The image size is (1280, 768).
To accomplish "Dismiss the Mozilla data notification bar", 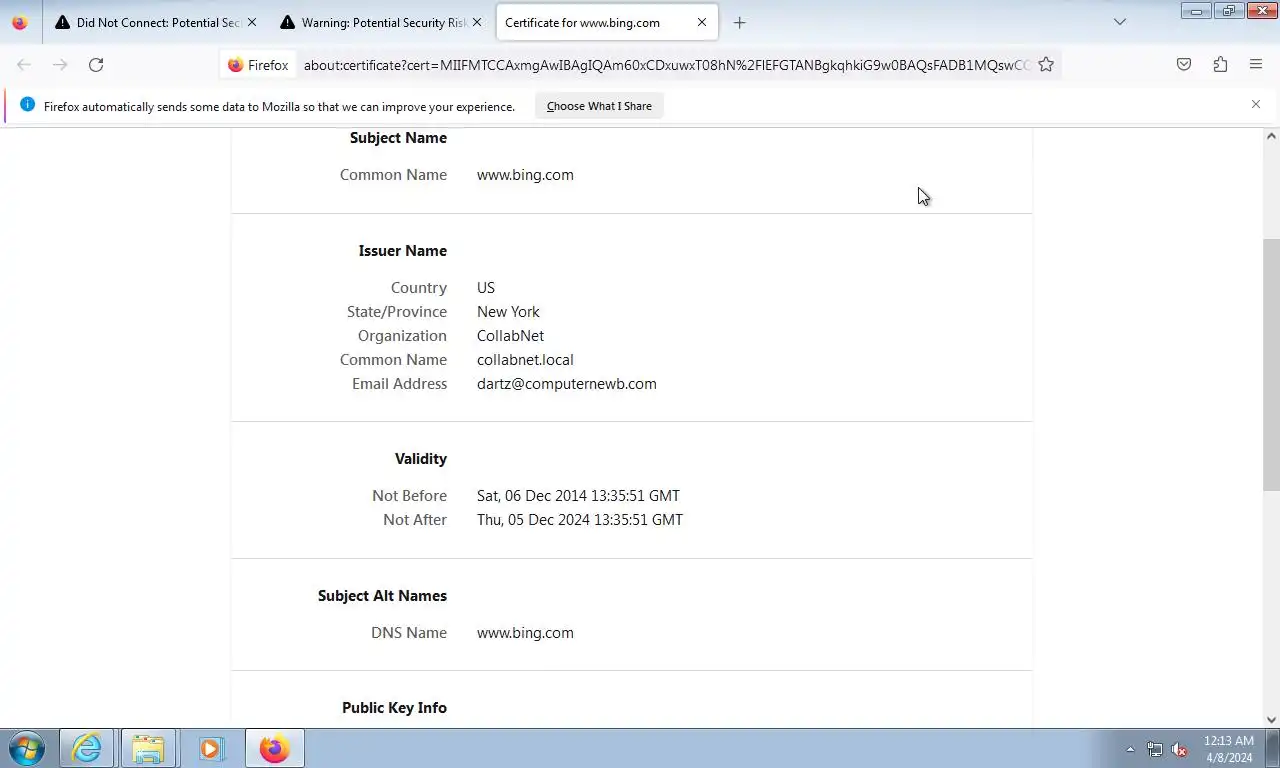I will tap(1256, 104).
